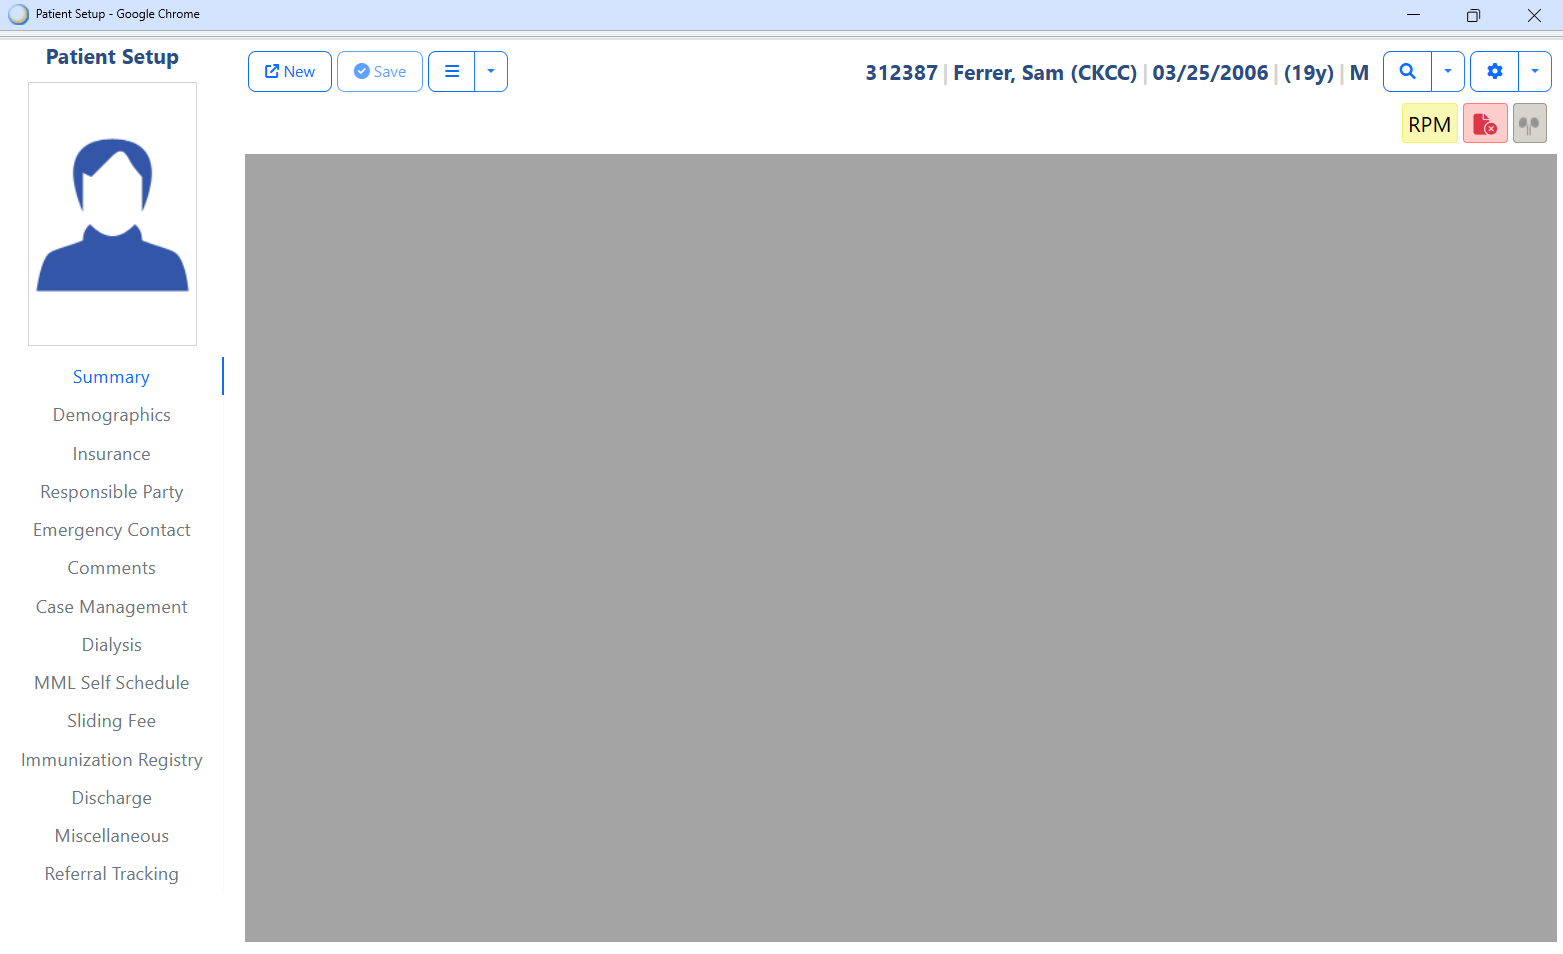1563x954 pixels.
Task: Select the Case Management tab
Action: 111,607
